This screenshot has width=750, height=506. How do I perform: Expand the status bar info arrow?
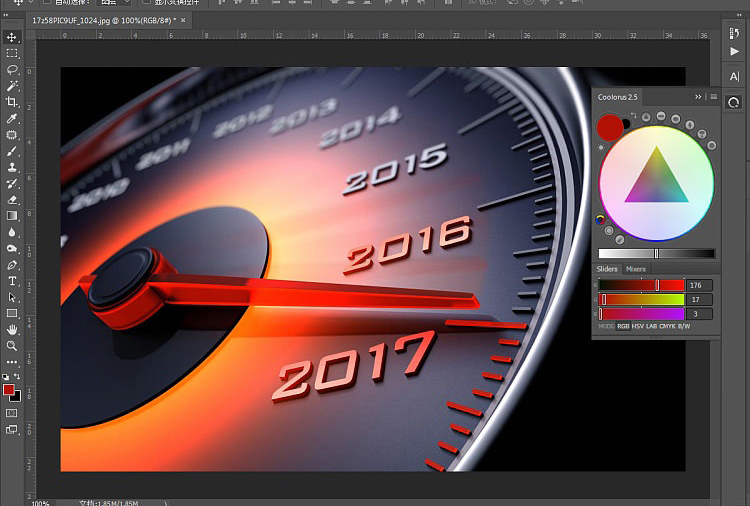166,503
